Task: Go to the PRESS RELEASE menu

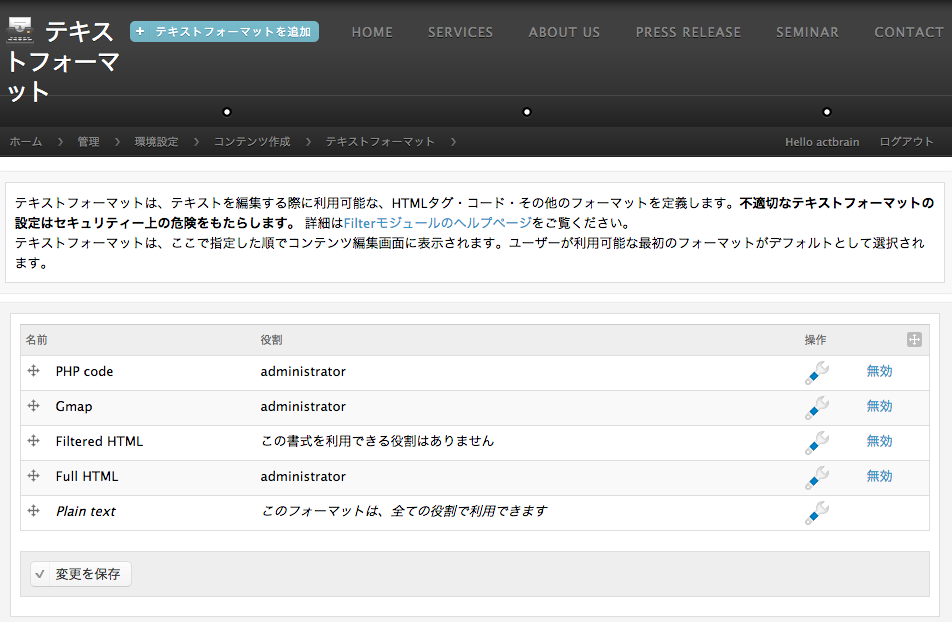Action: click(x=688, y=32)
